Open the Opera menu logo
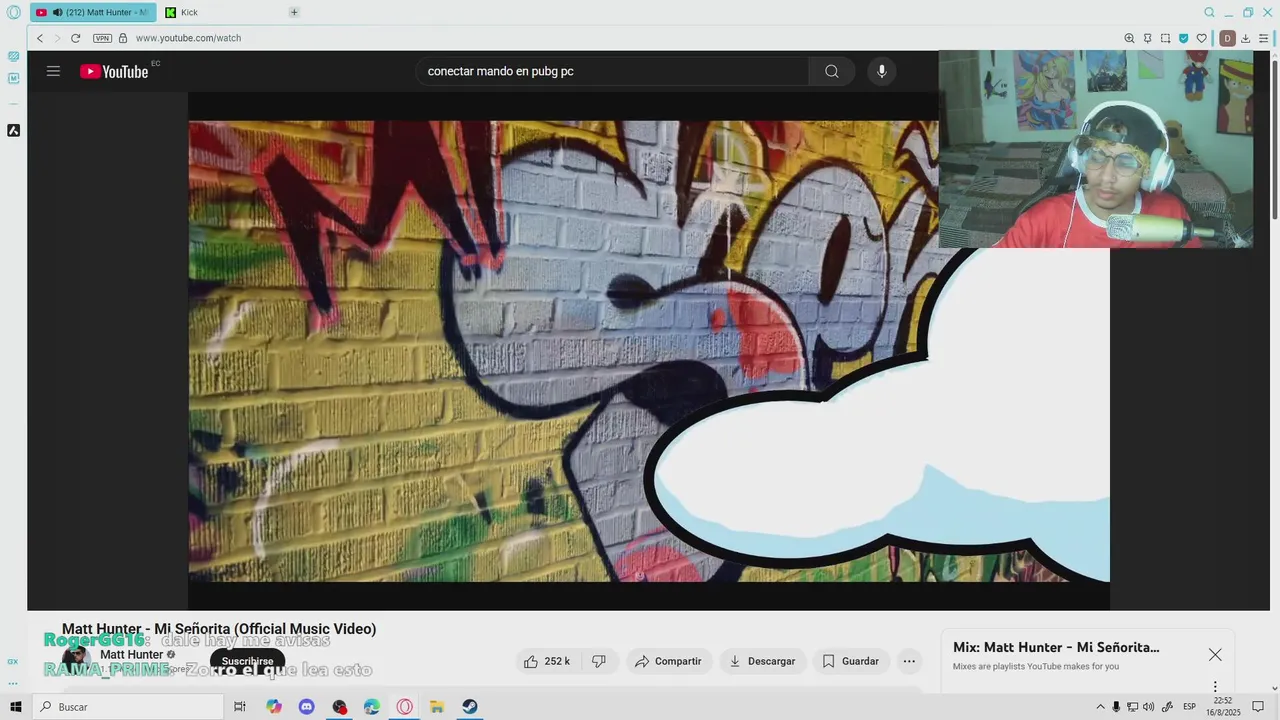This screenshot has height=720, width=1280. (13, 12)
